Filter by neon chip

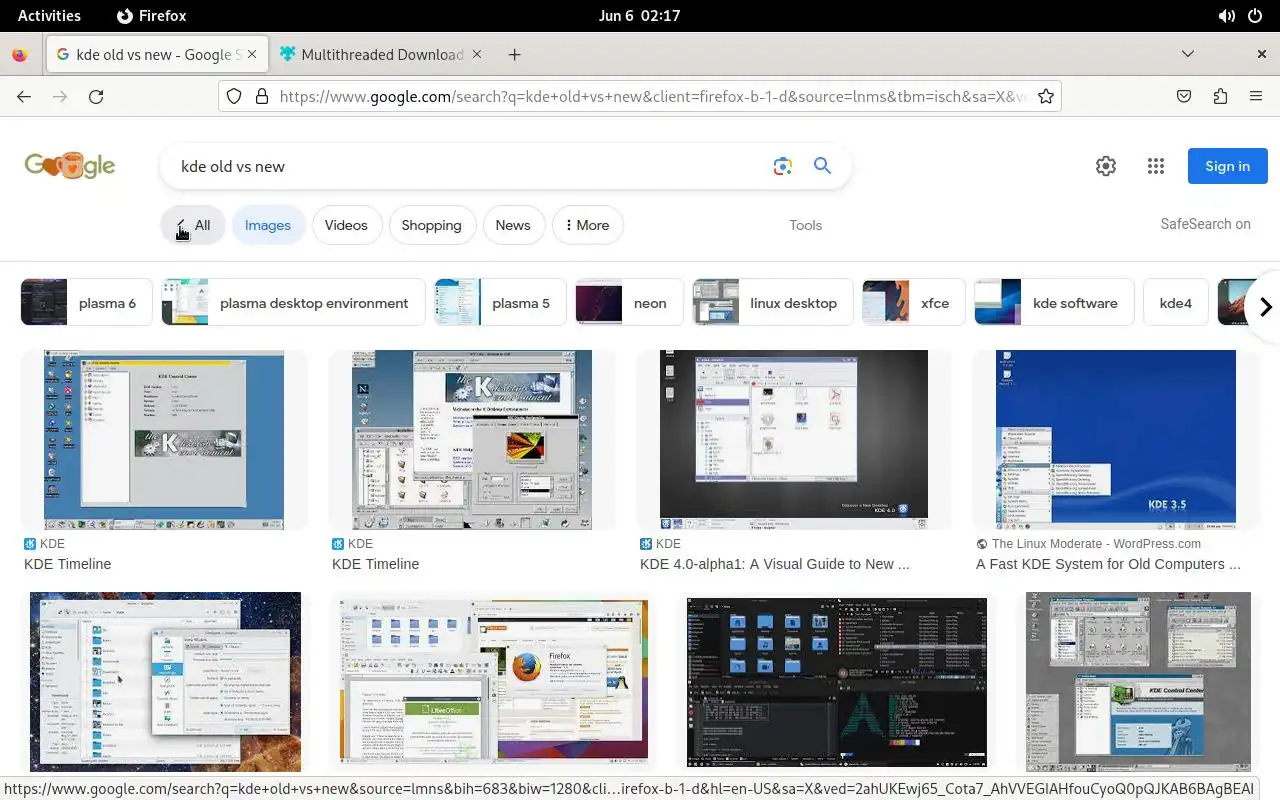click(x=629, y=303)
